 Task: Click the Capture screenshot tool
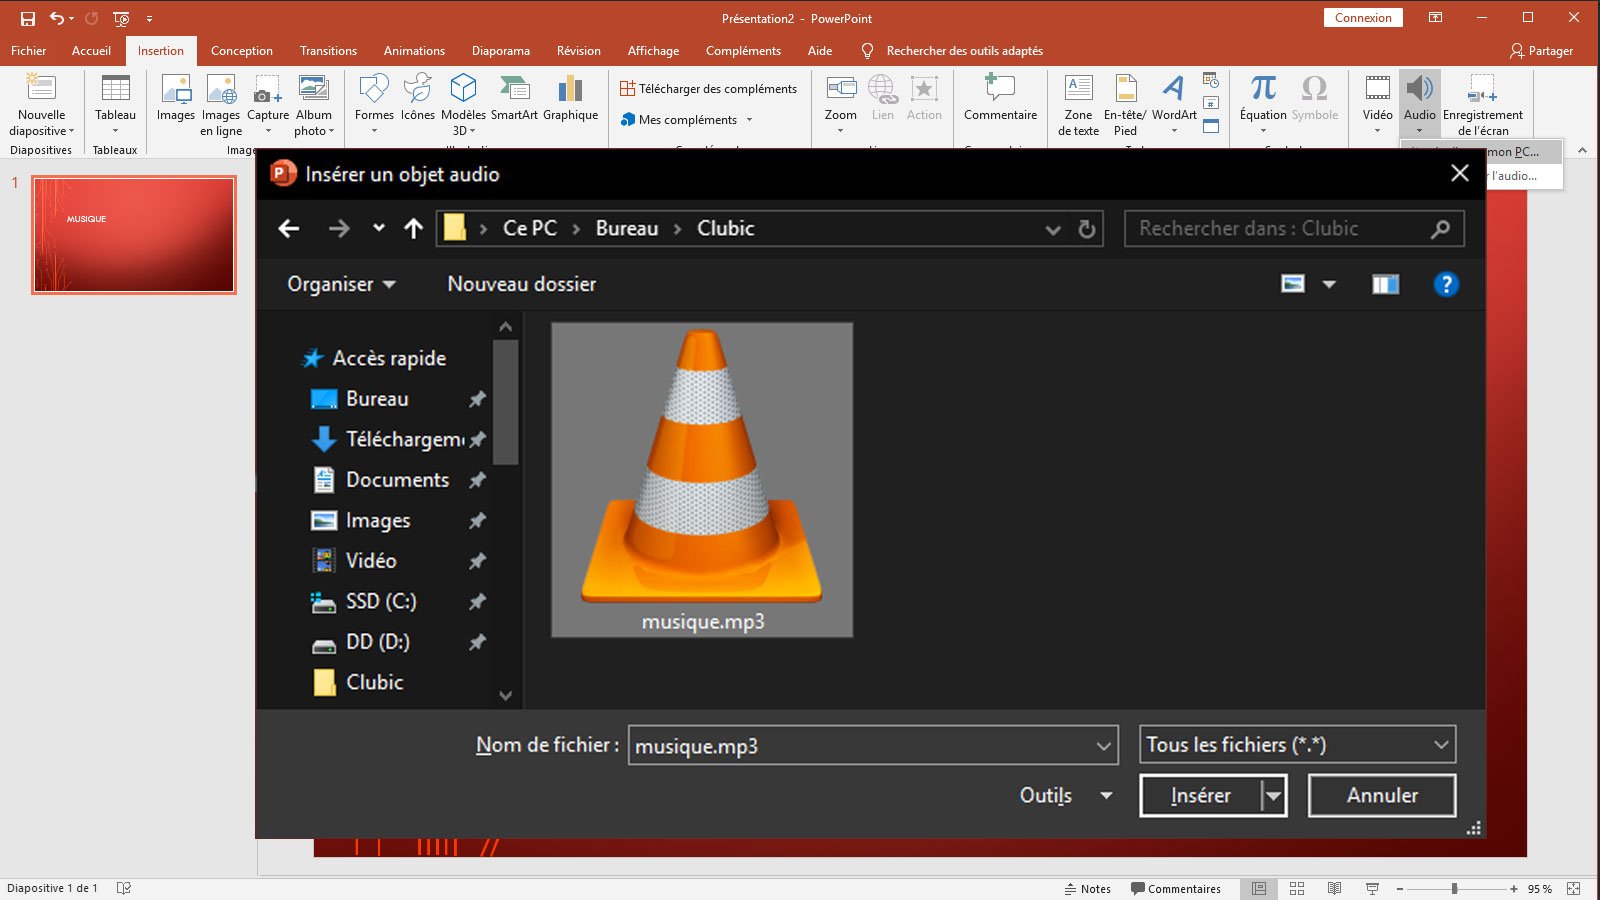[x=268, y=105]
